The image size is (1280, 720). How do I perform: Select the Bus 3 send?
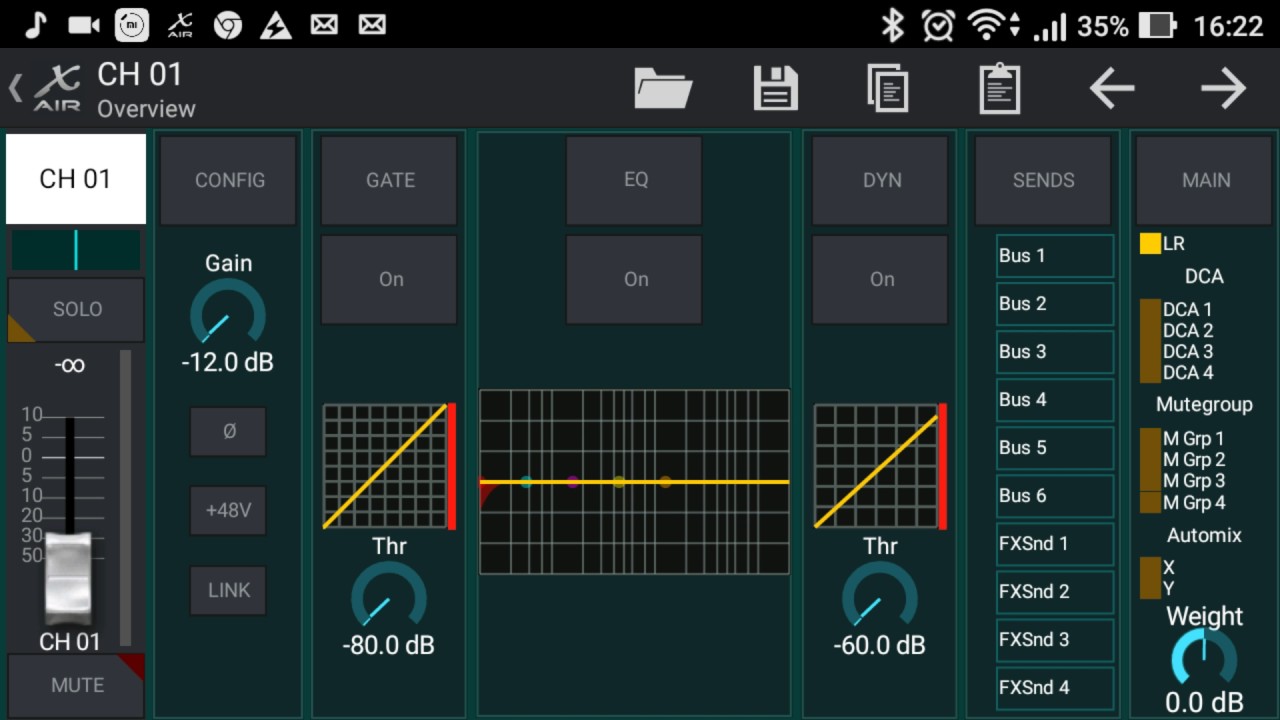[1055, 352]
